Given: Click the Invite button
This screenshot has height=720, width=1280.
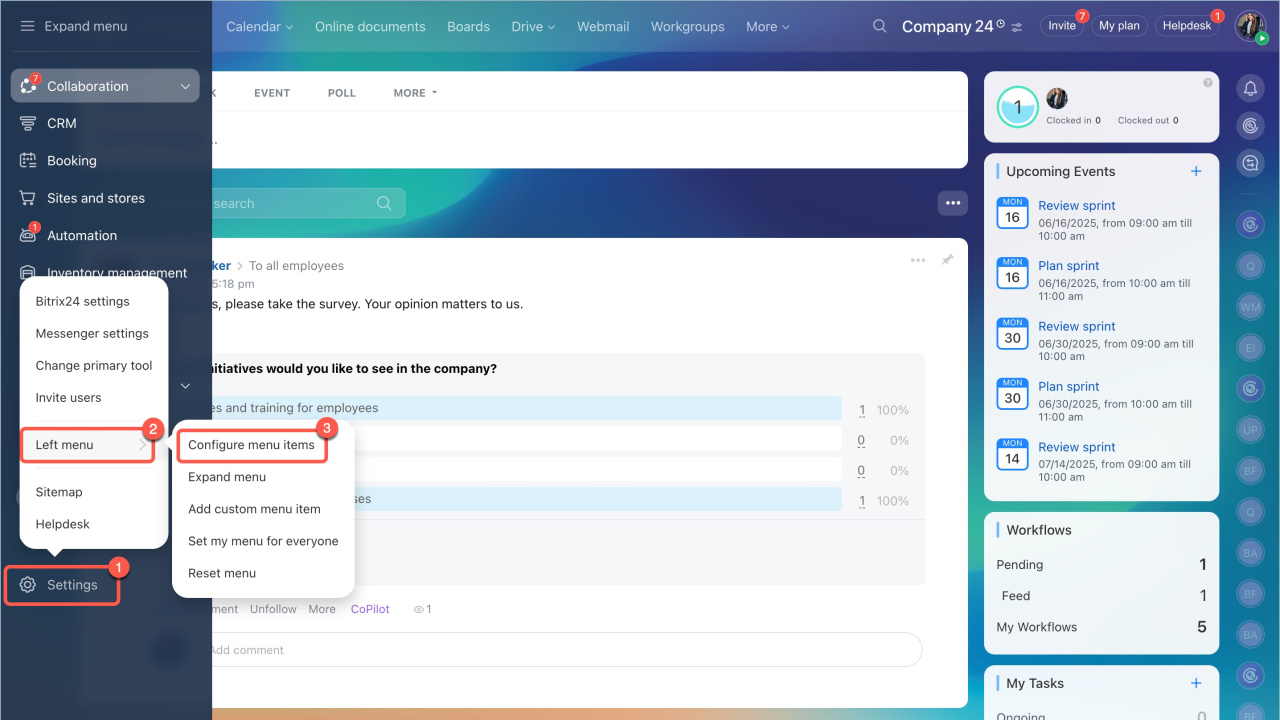Looking at the screenshot, I should coord(1061,26).
